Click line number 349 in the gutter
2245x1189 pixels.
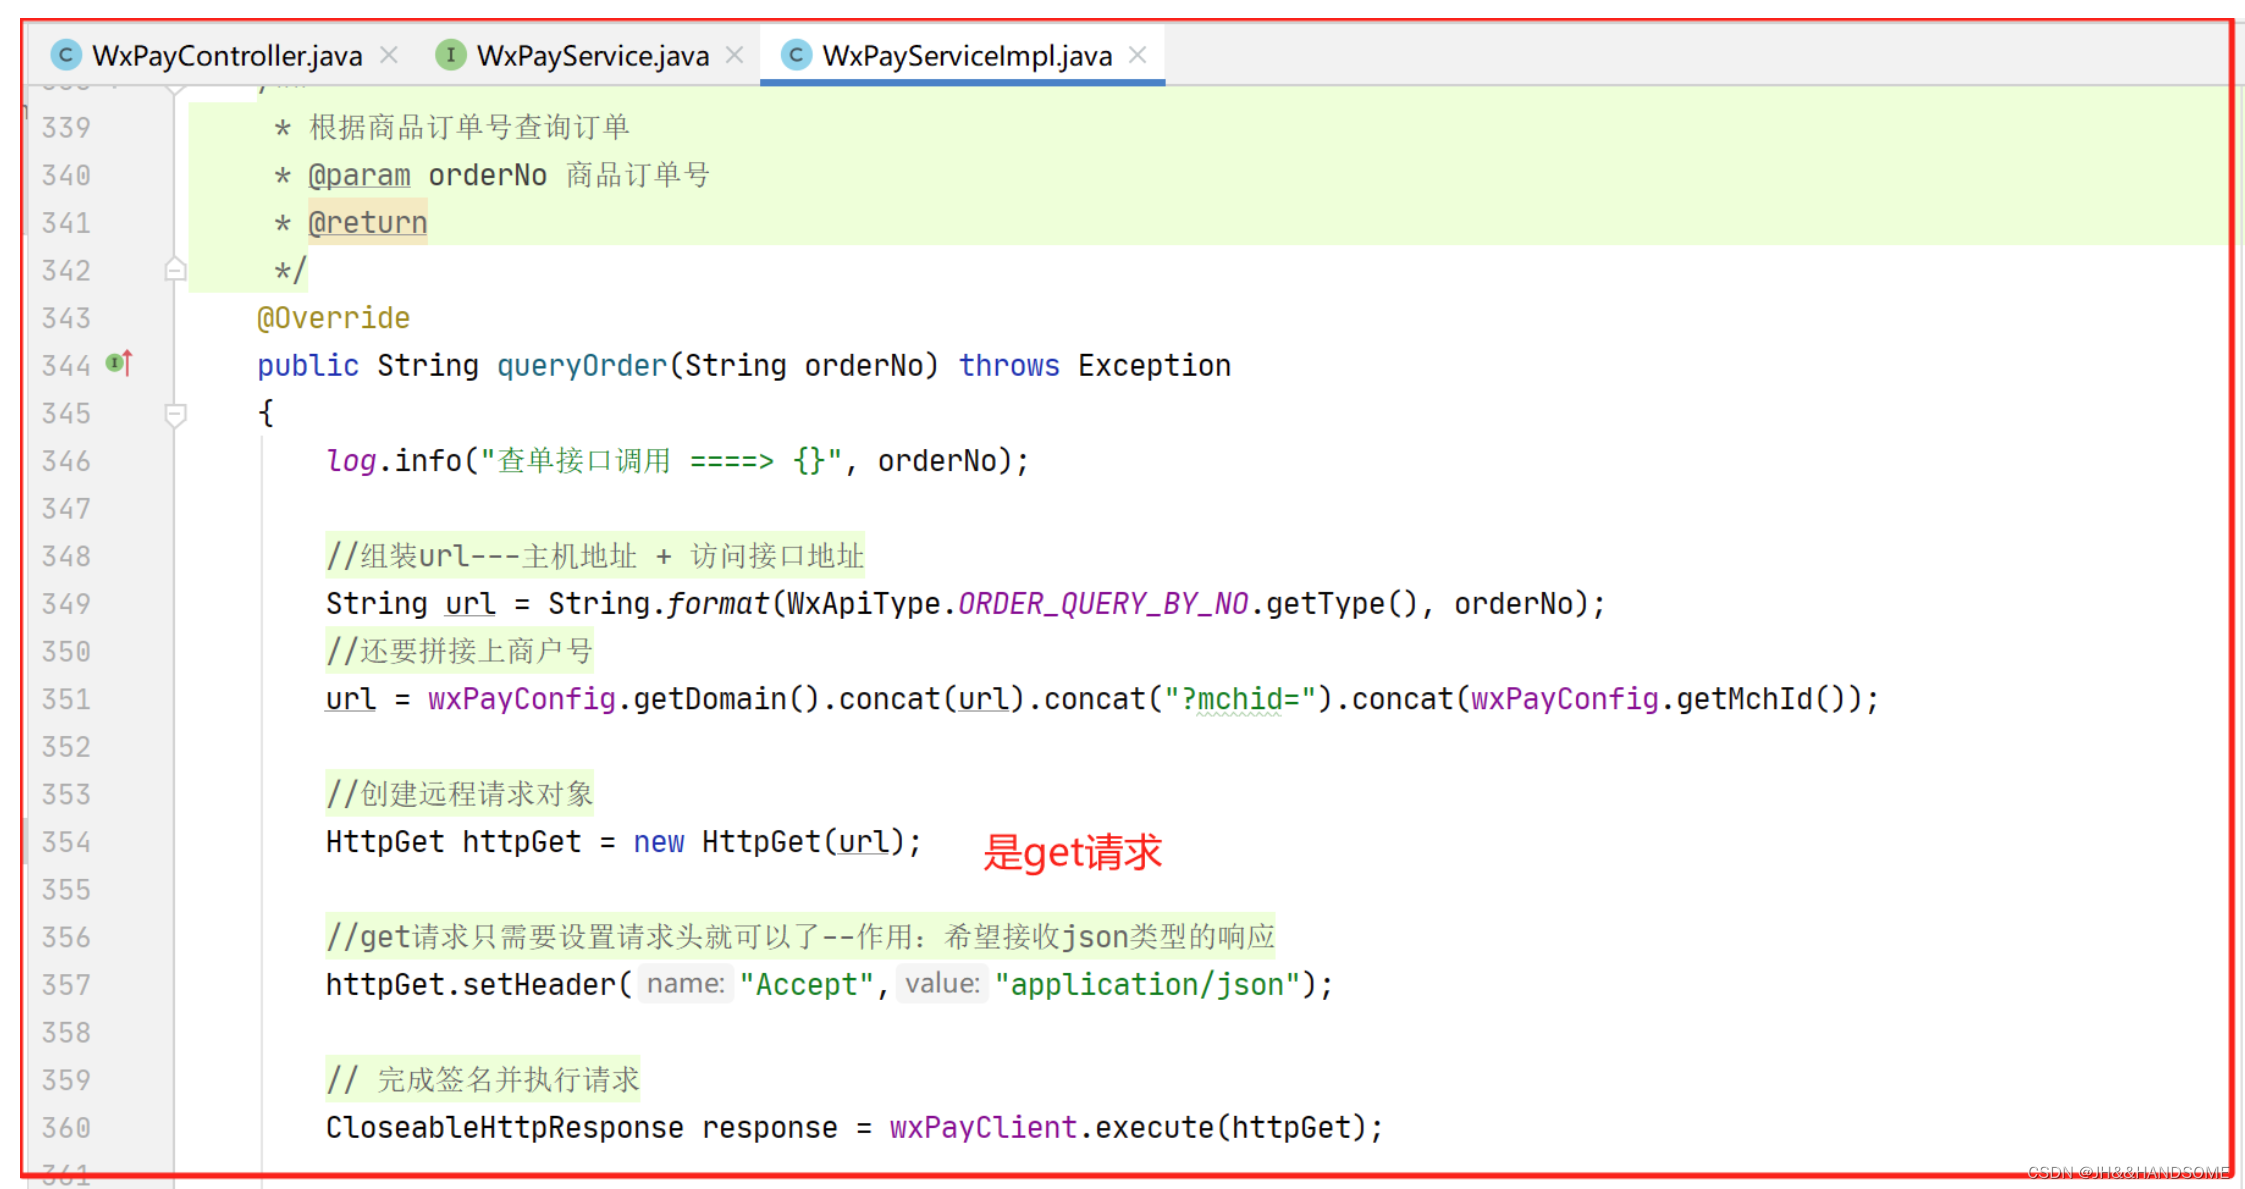[66, 604]
